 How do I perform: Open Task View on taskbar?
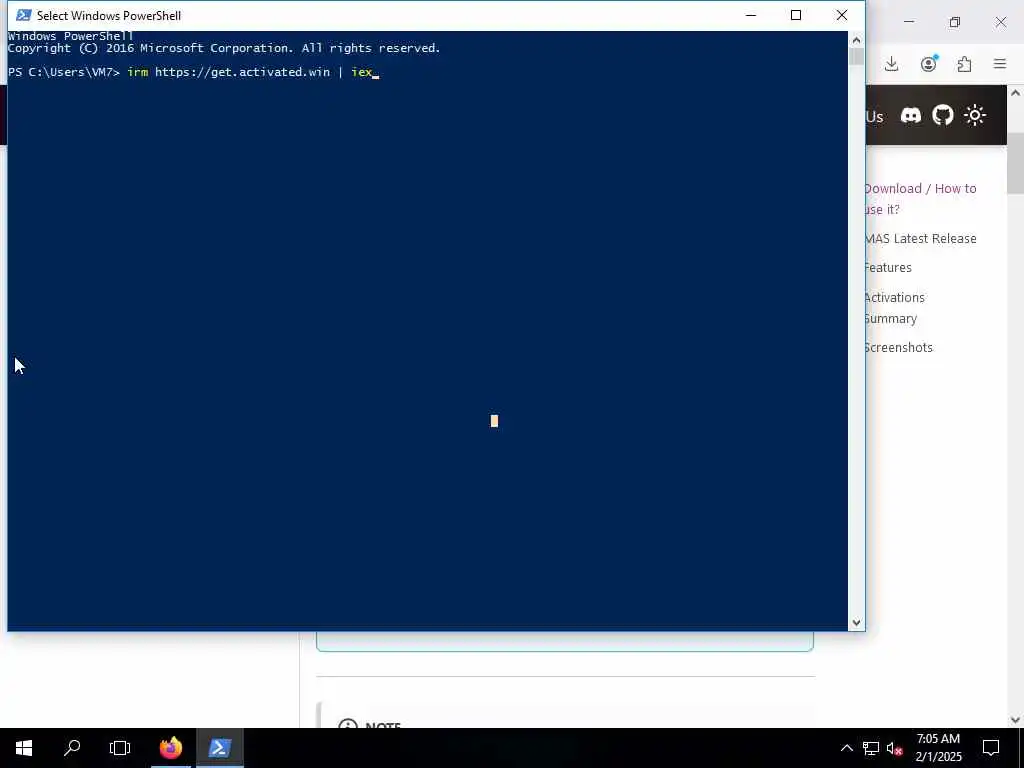(120, 748)
